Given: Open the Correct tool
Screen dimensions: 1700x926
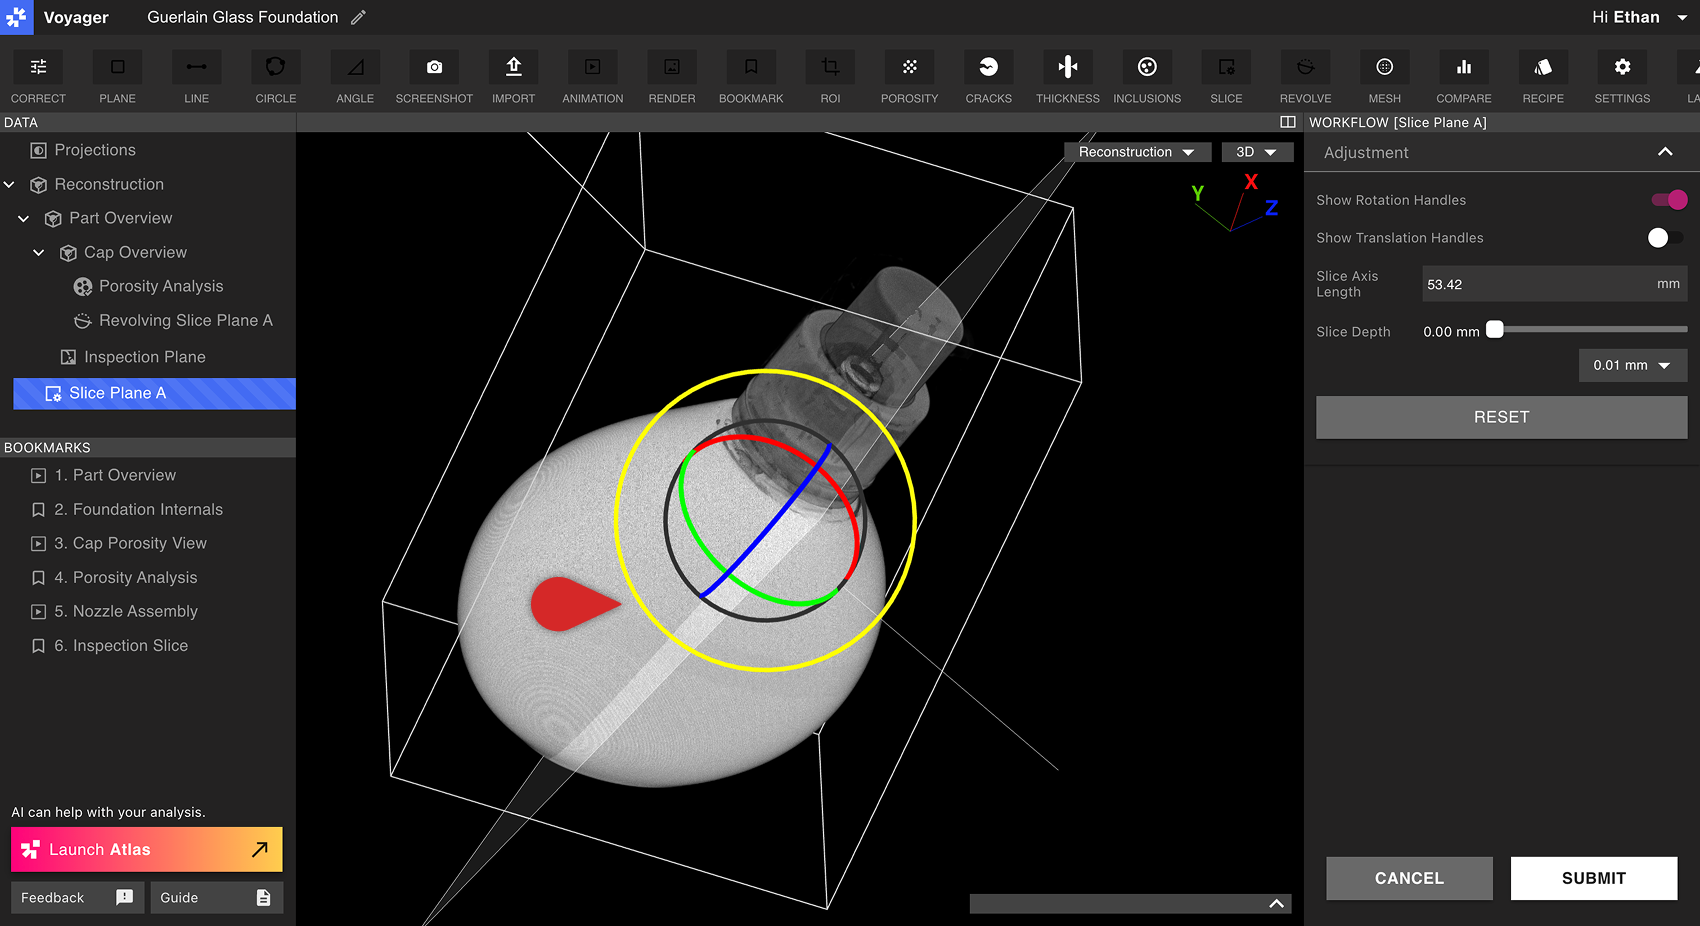Looking at the screenshot, I should (x=38, y=78).
